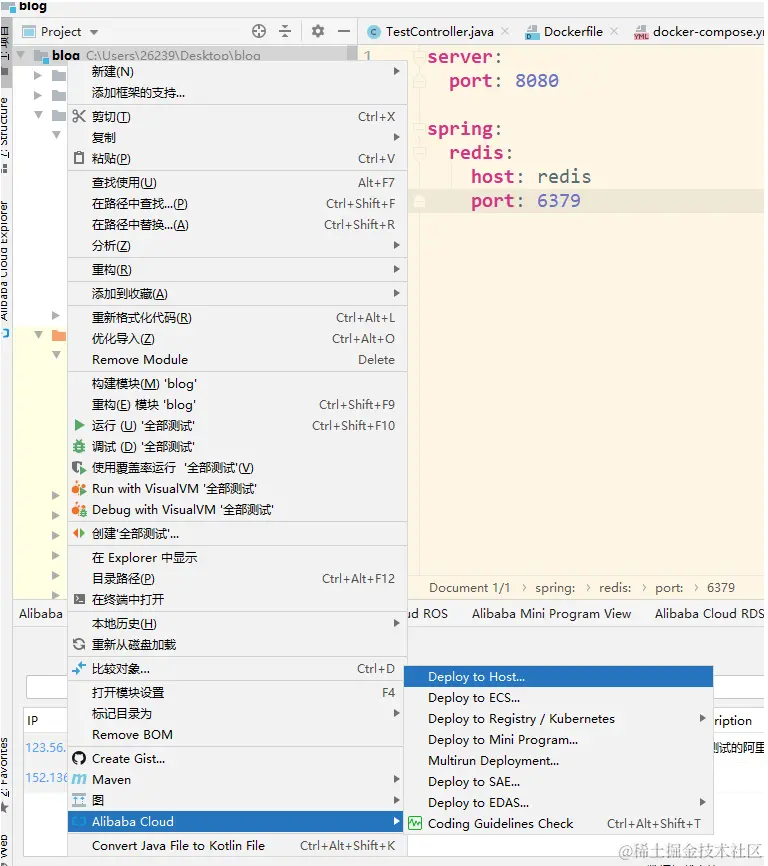Select 在路径中查找...(P)
Viewport: 768px width, 866px height.
click(x=237, y=203)
